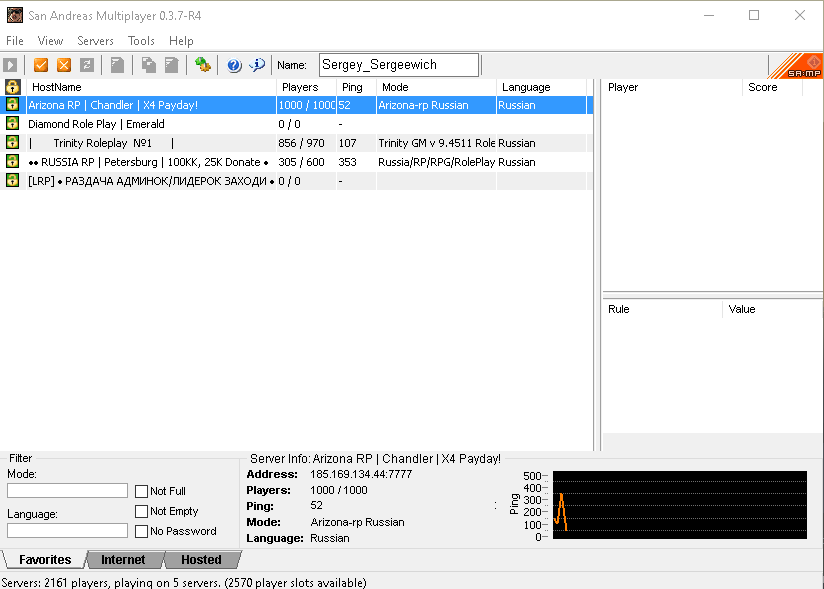Sort by the Language column header
The height and width of the screenshot is (589, 824).
click(542, 87)
